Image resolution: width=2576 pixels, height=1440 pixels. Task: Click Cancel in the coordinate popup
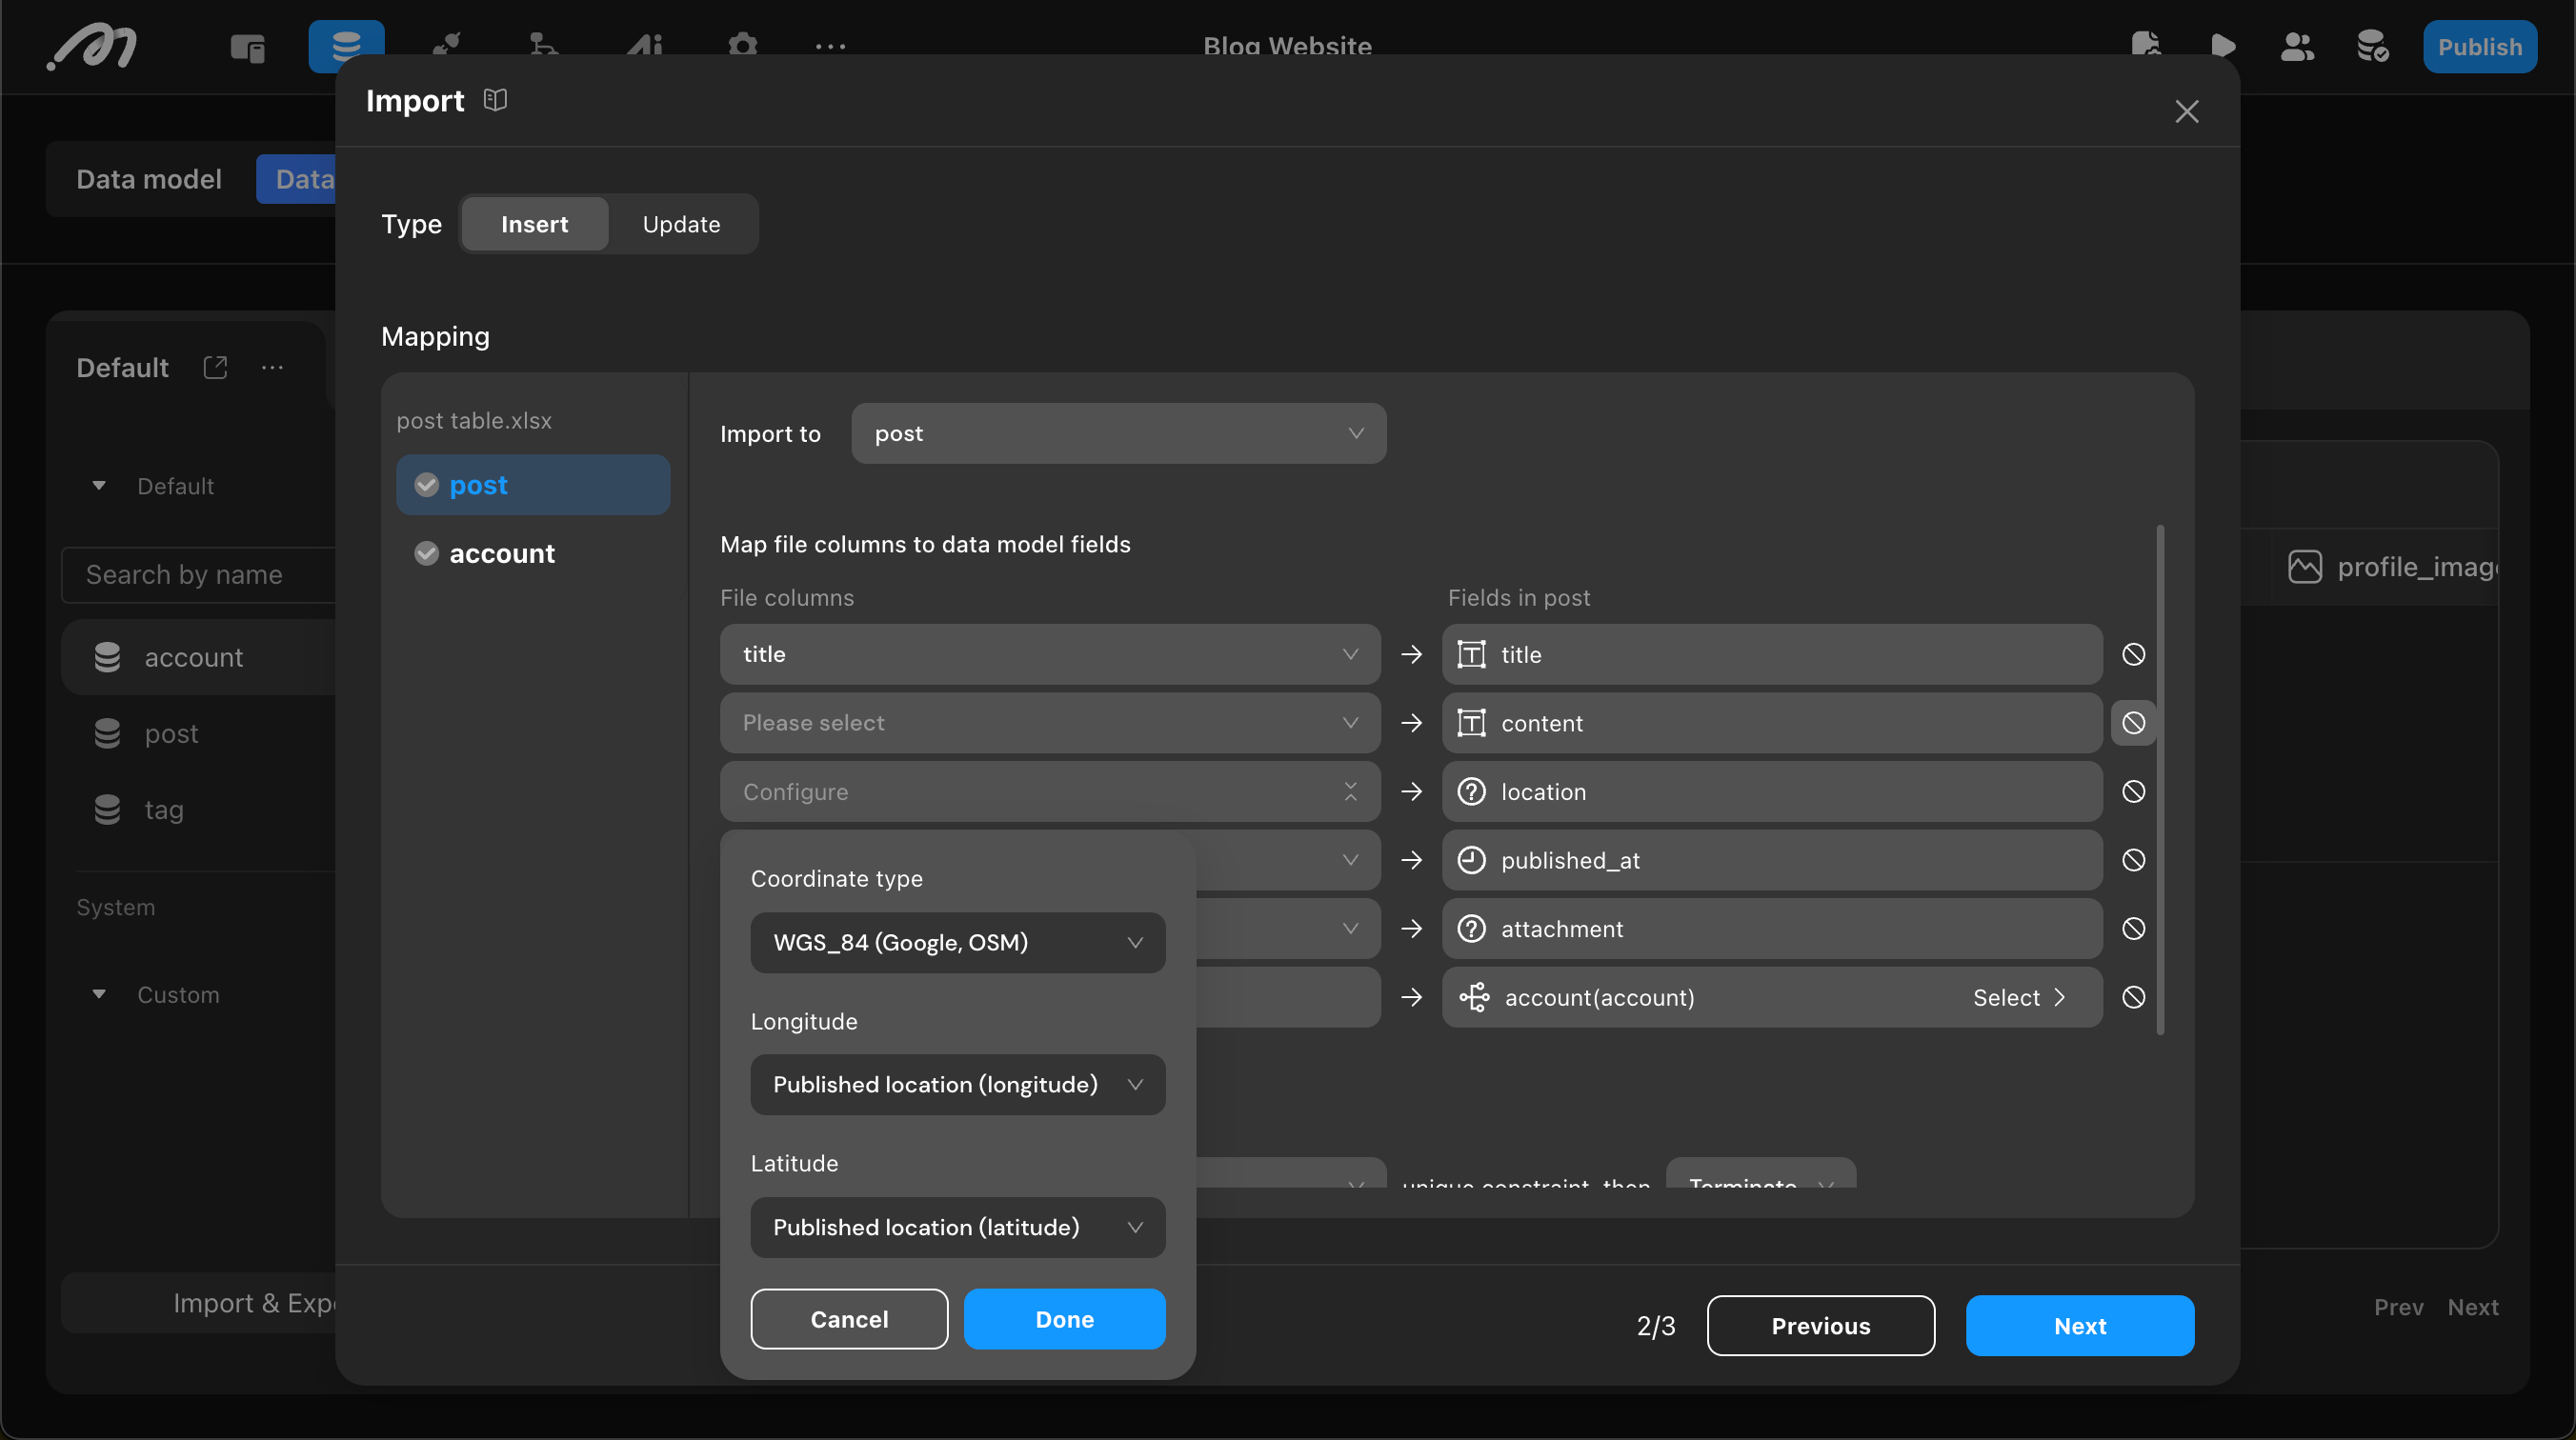point(849,1319)
